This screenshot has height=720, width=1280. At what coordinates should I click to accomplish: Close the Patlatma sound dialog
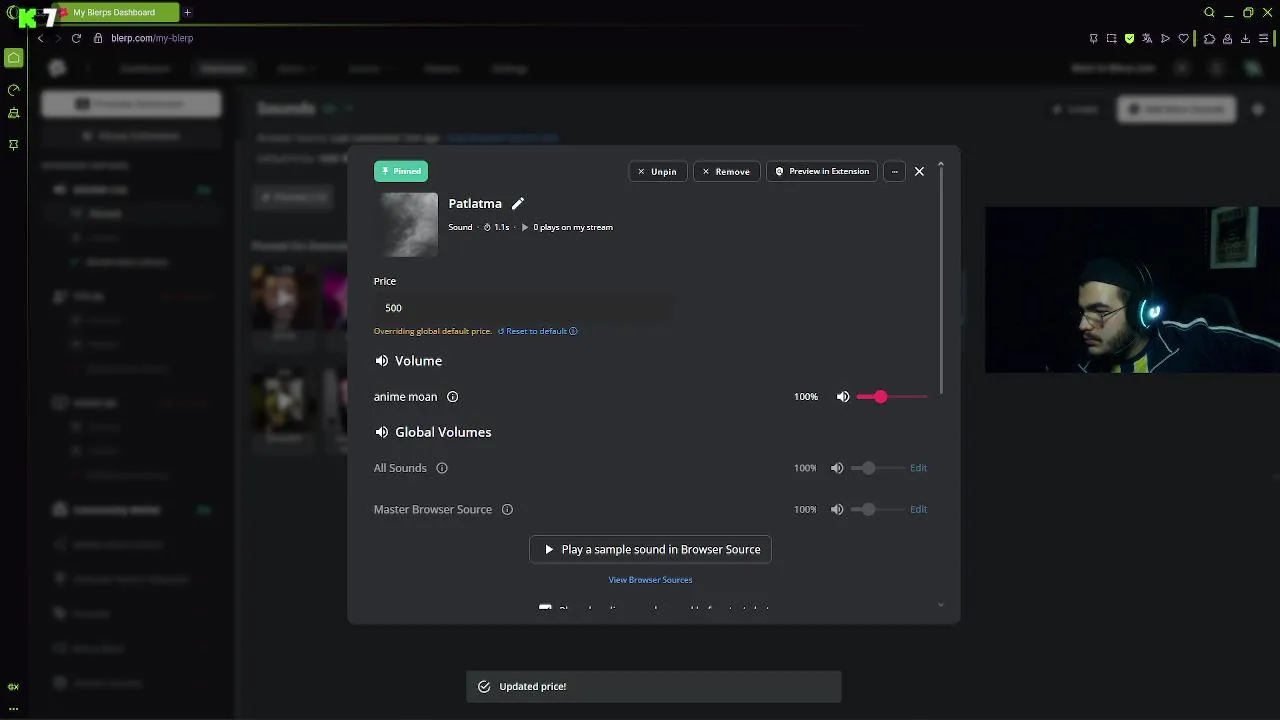click(x=919, y=172)
